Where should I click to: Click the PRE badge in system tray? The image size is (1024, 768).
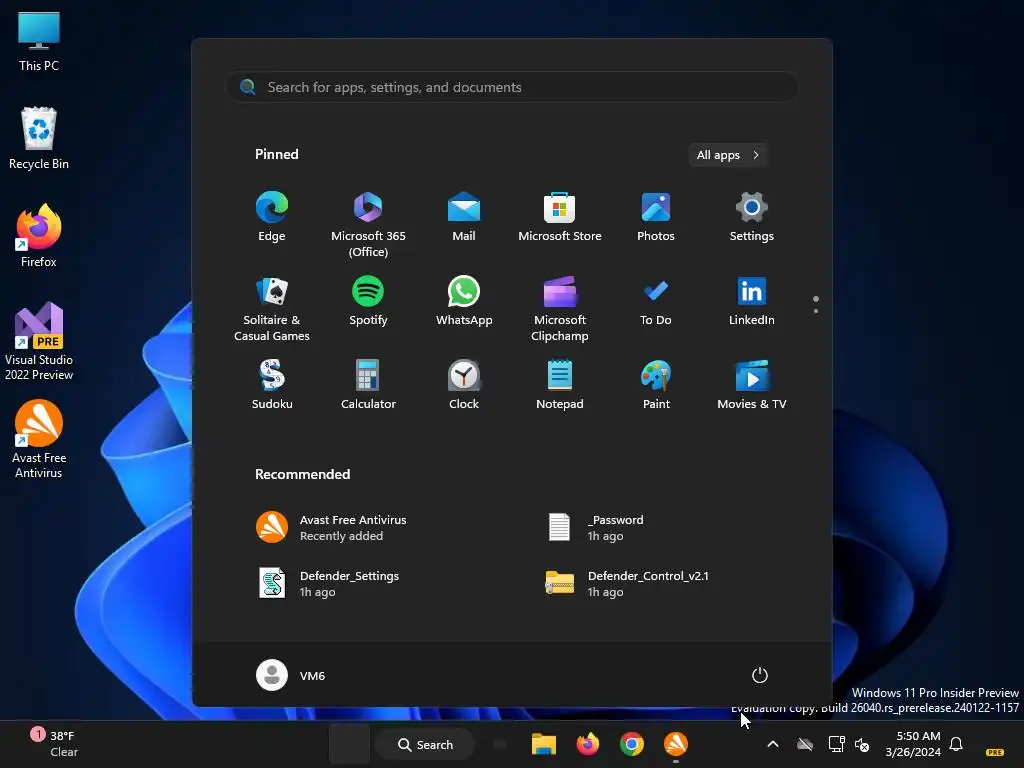[995, 752]
